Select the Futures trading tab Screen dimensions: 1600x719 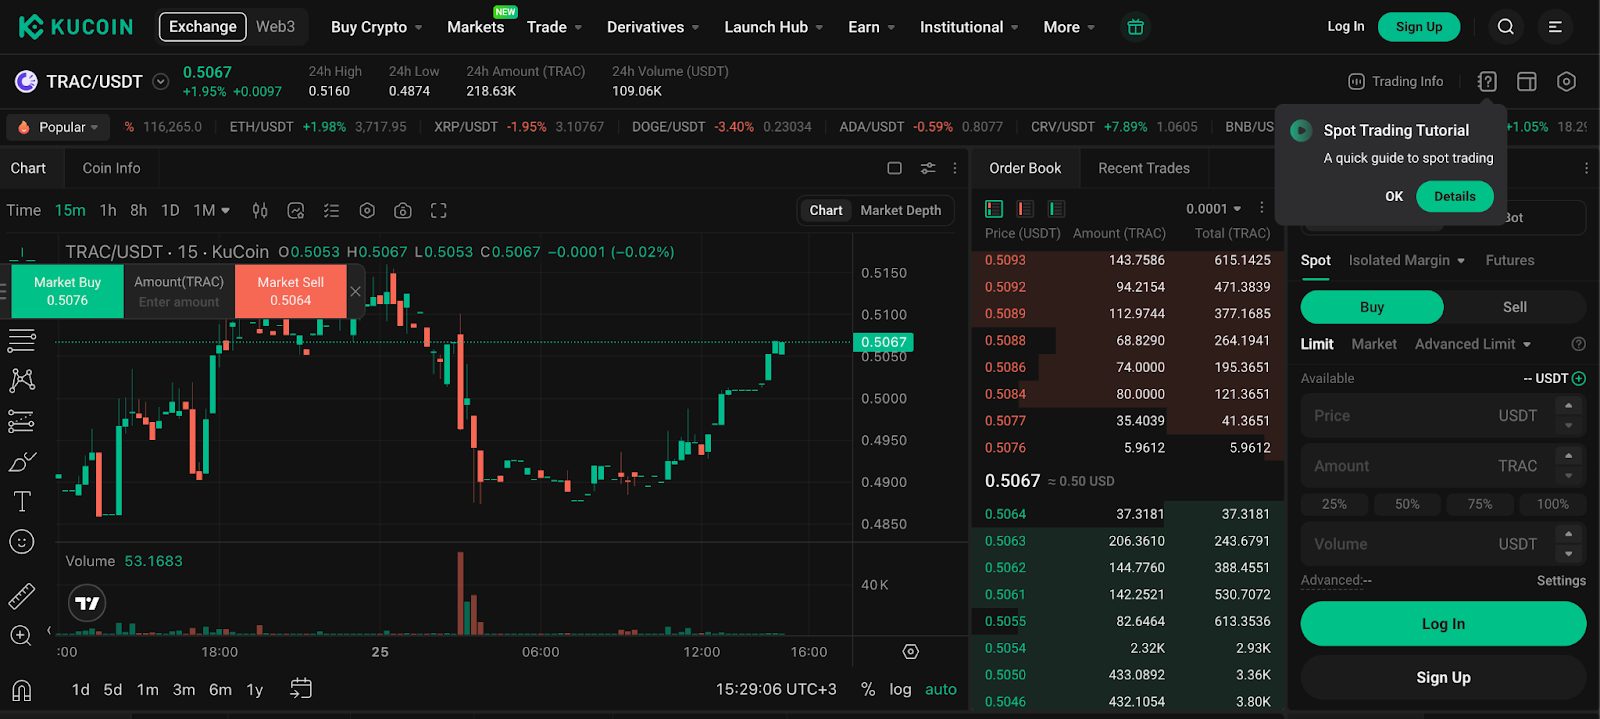pyautogui.click(x=1509, y=260)
